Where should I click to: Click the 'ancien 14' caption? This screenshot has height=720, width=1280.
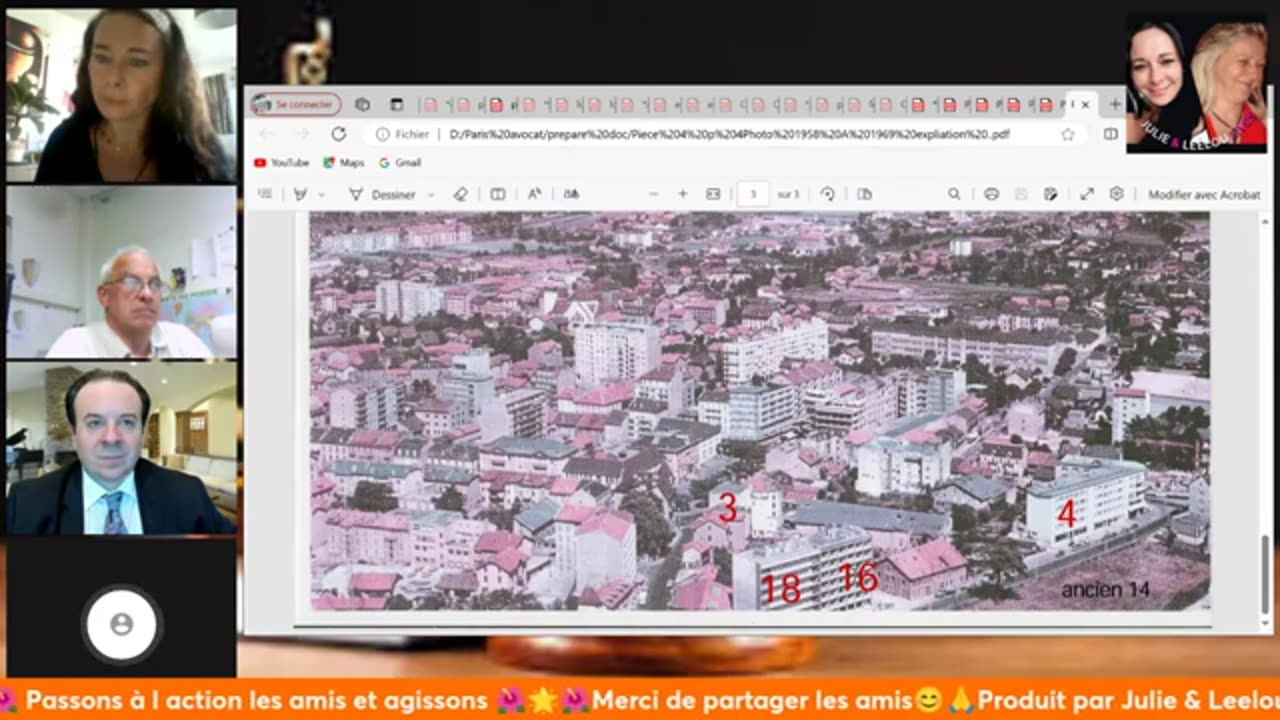click(1105, 590)
